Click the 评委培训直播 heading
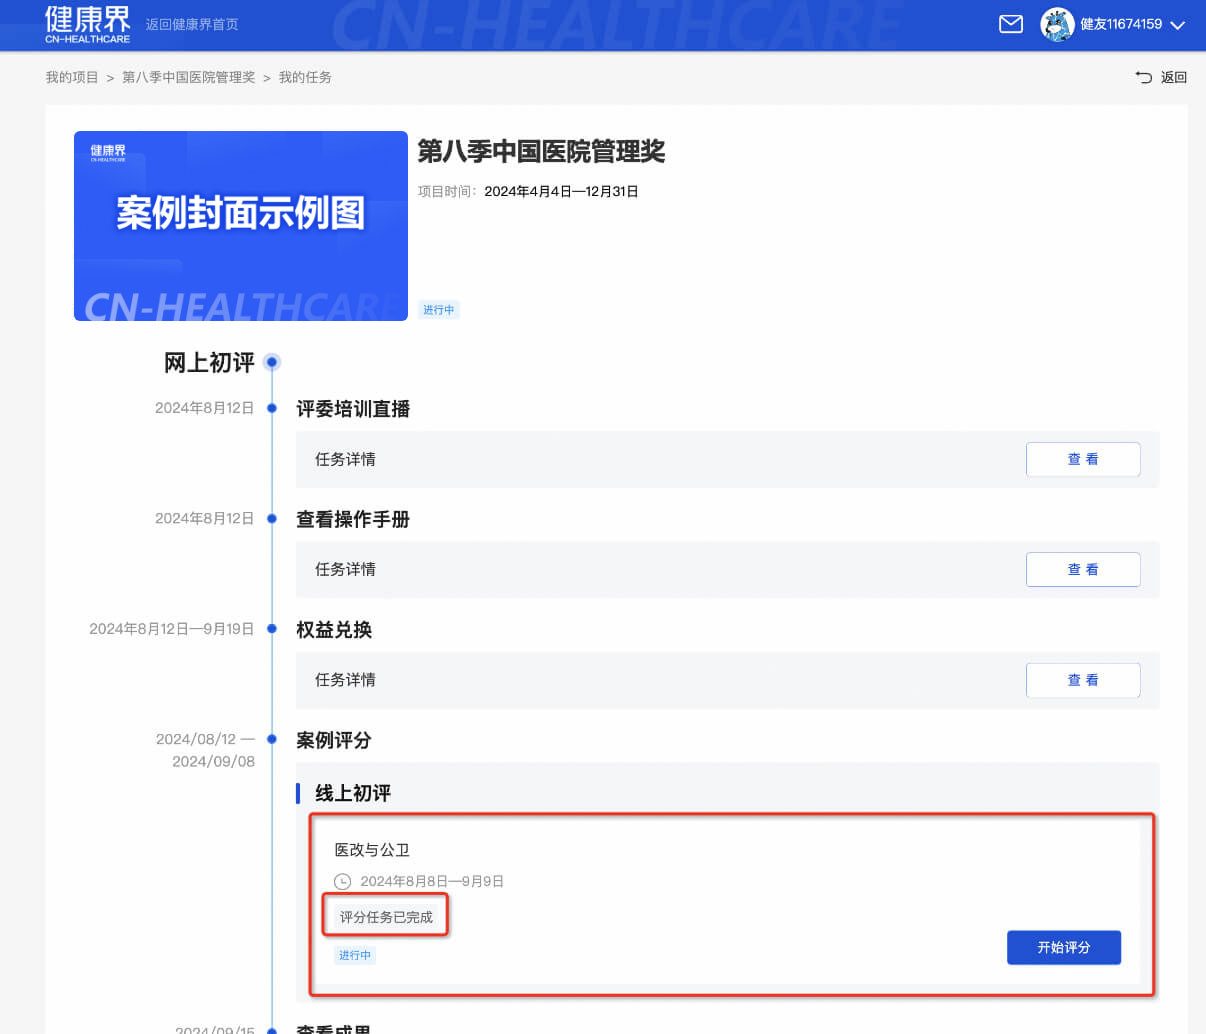 pyautogui.click(x=353, y=409)
